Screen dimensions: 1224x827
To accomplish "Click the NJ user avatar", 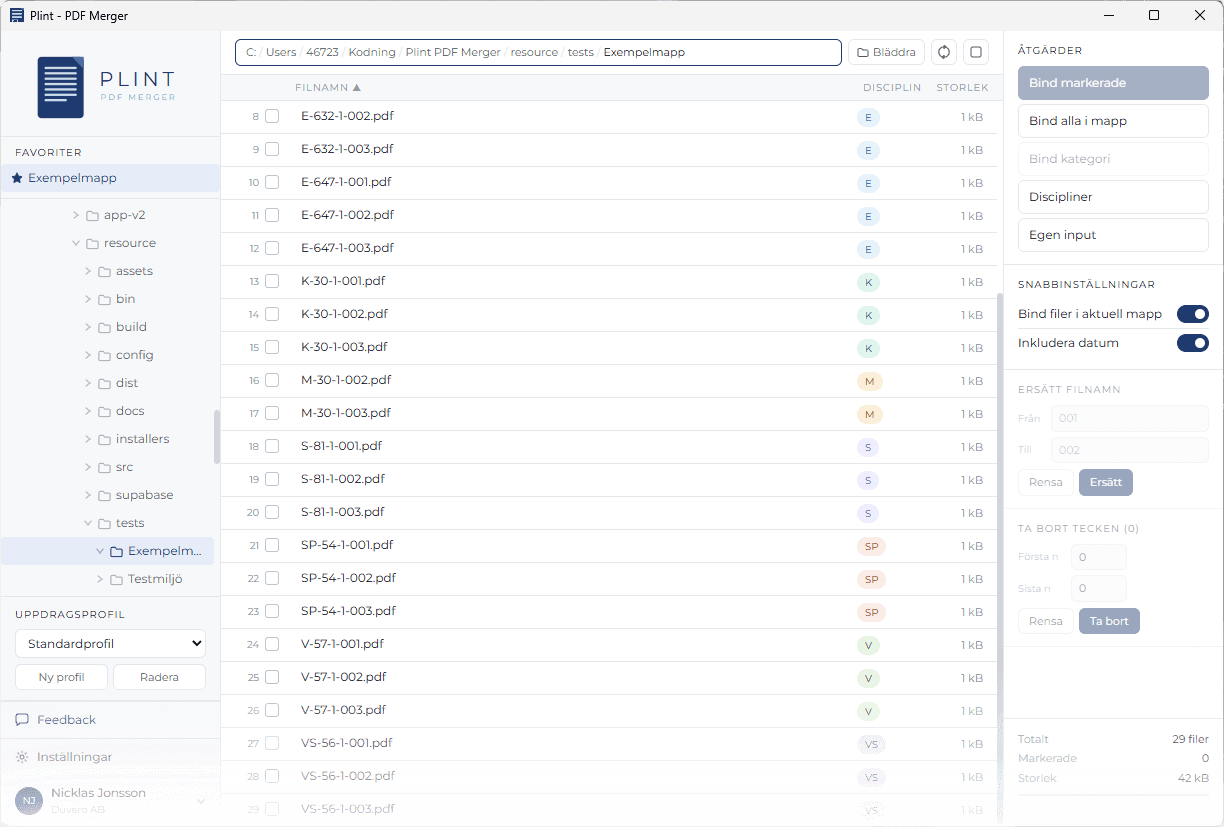I will pos(29,800).
